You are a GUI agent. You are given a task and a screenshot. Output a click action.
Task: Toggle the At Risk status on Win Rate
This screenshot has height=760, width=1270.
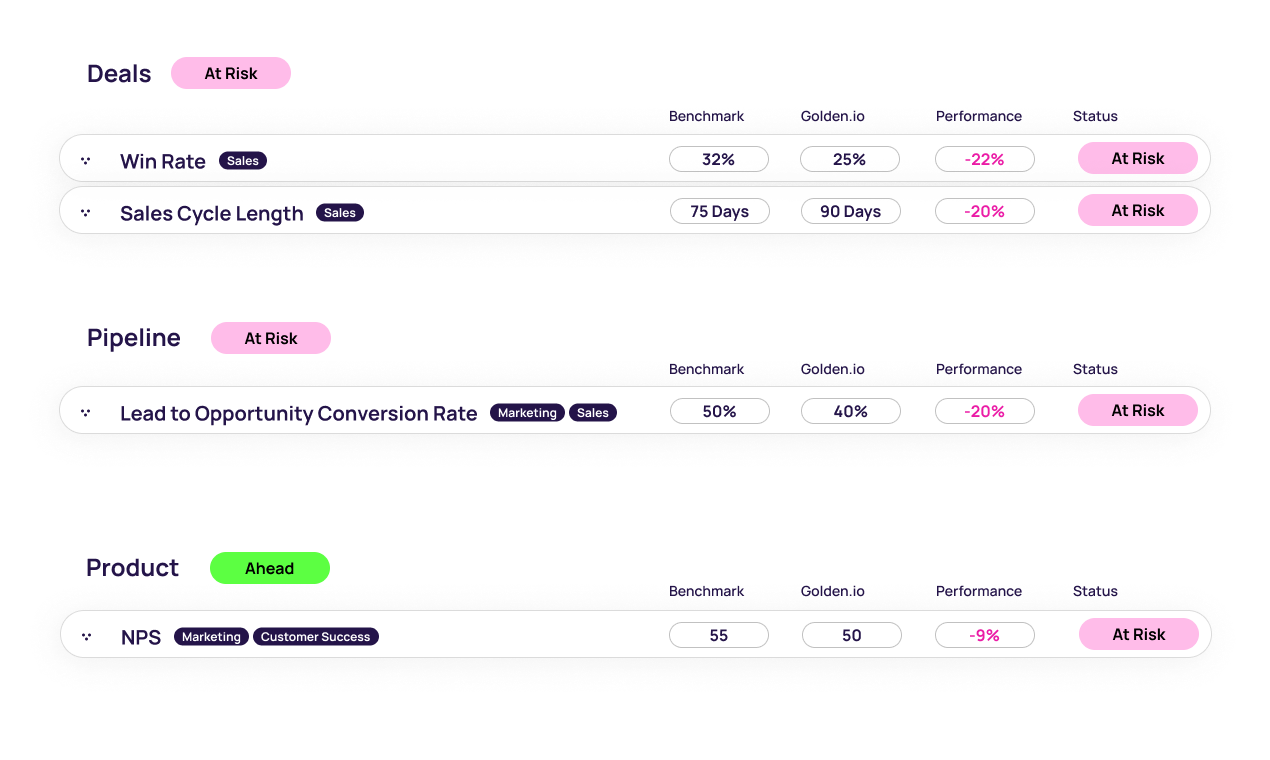click(x=1137, y=158)
